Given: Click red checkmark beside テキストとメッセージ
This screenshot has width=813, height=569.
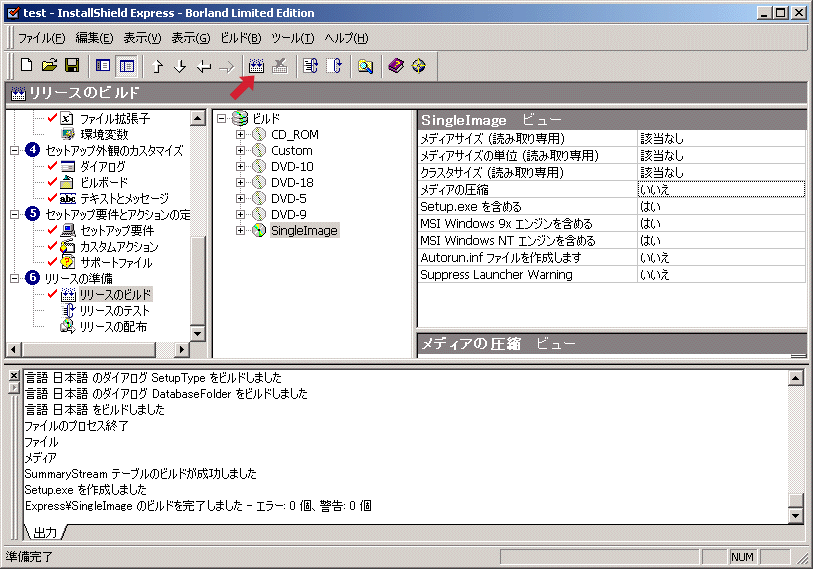Looking at the screenshot, I should point(52,198).
